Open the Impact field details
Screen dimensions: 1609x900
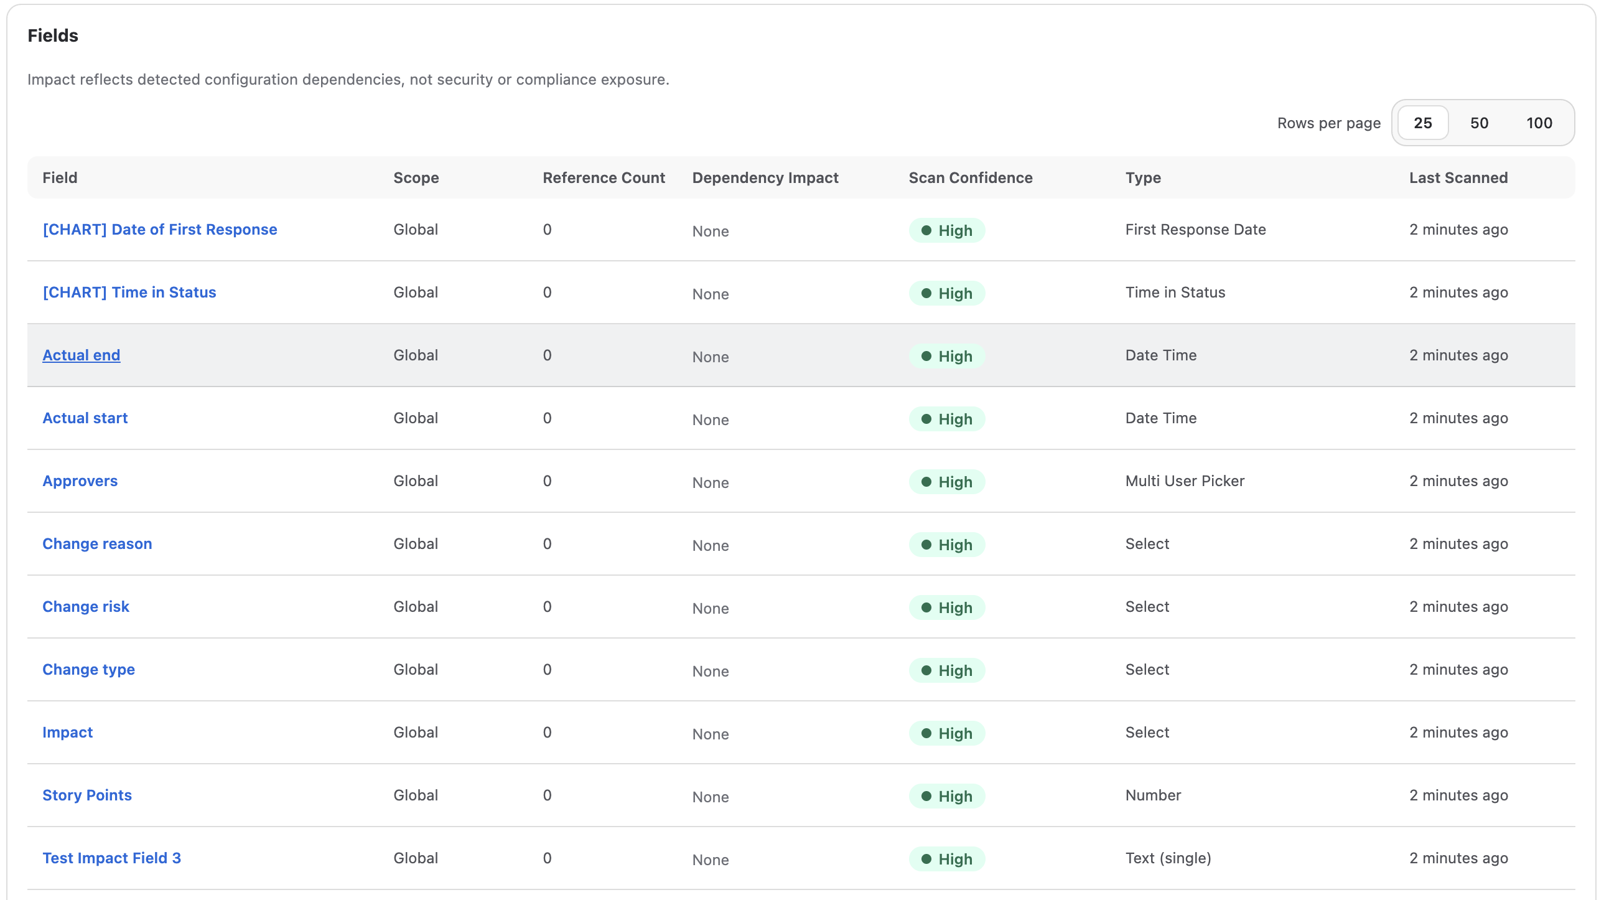point(67,732)
